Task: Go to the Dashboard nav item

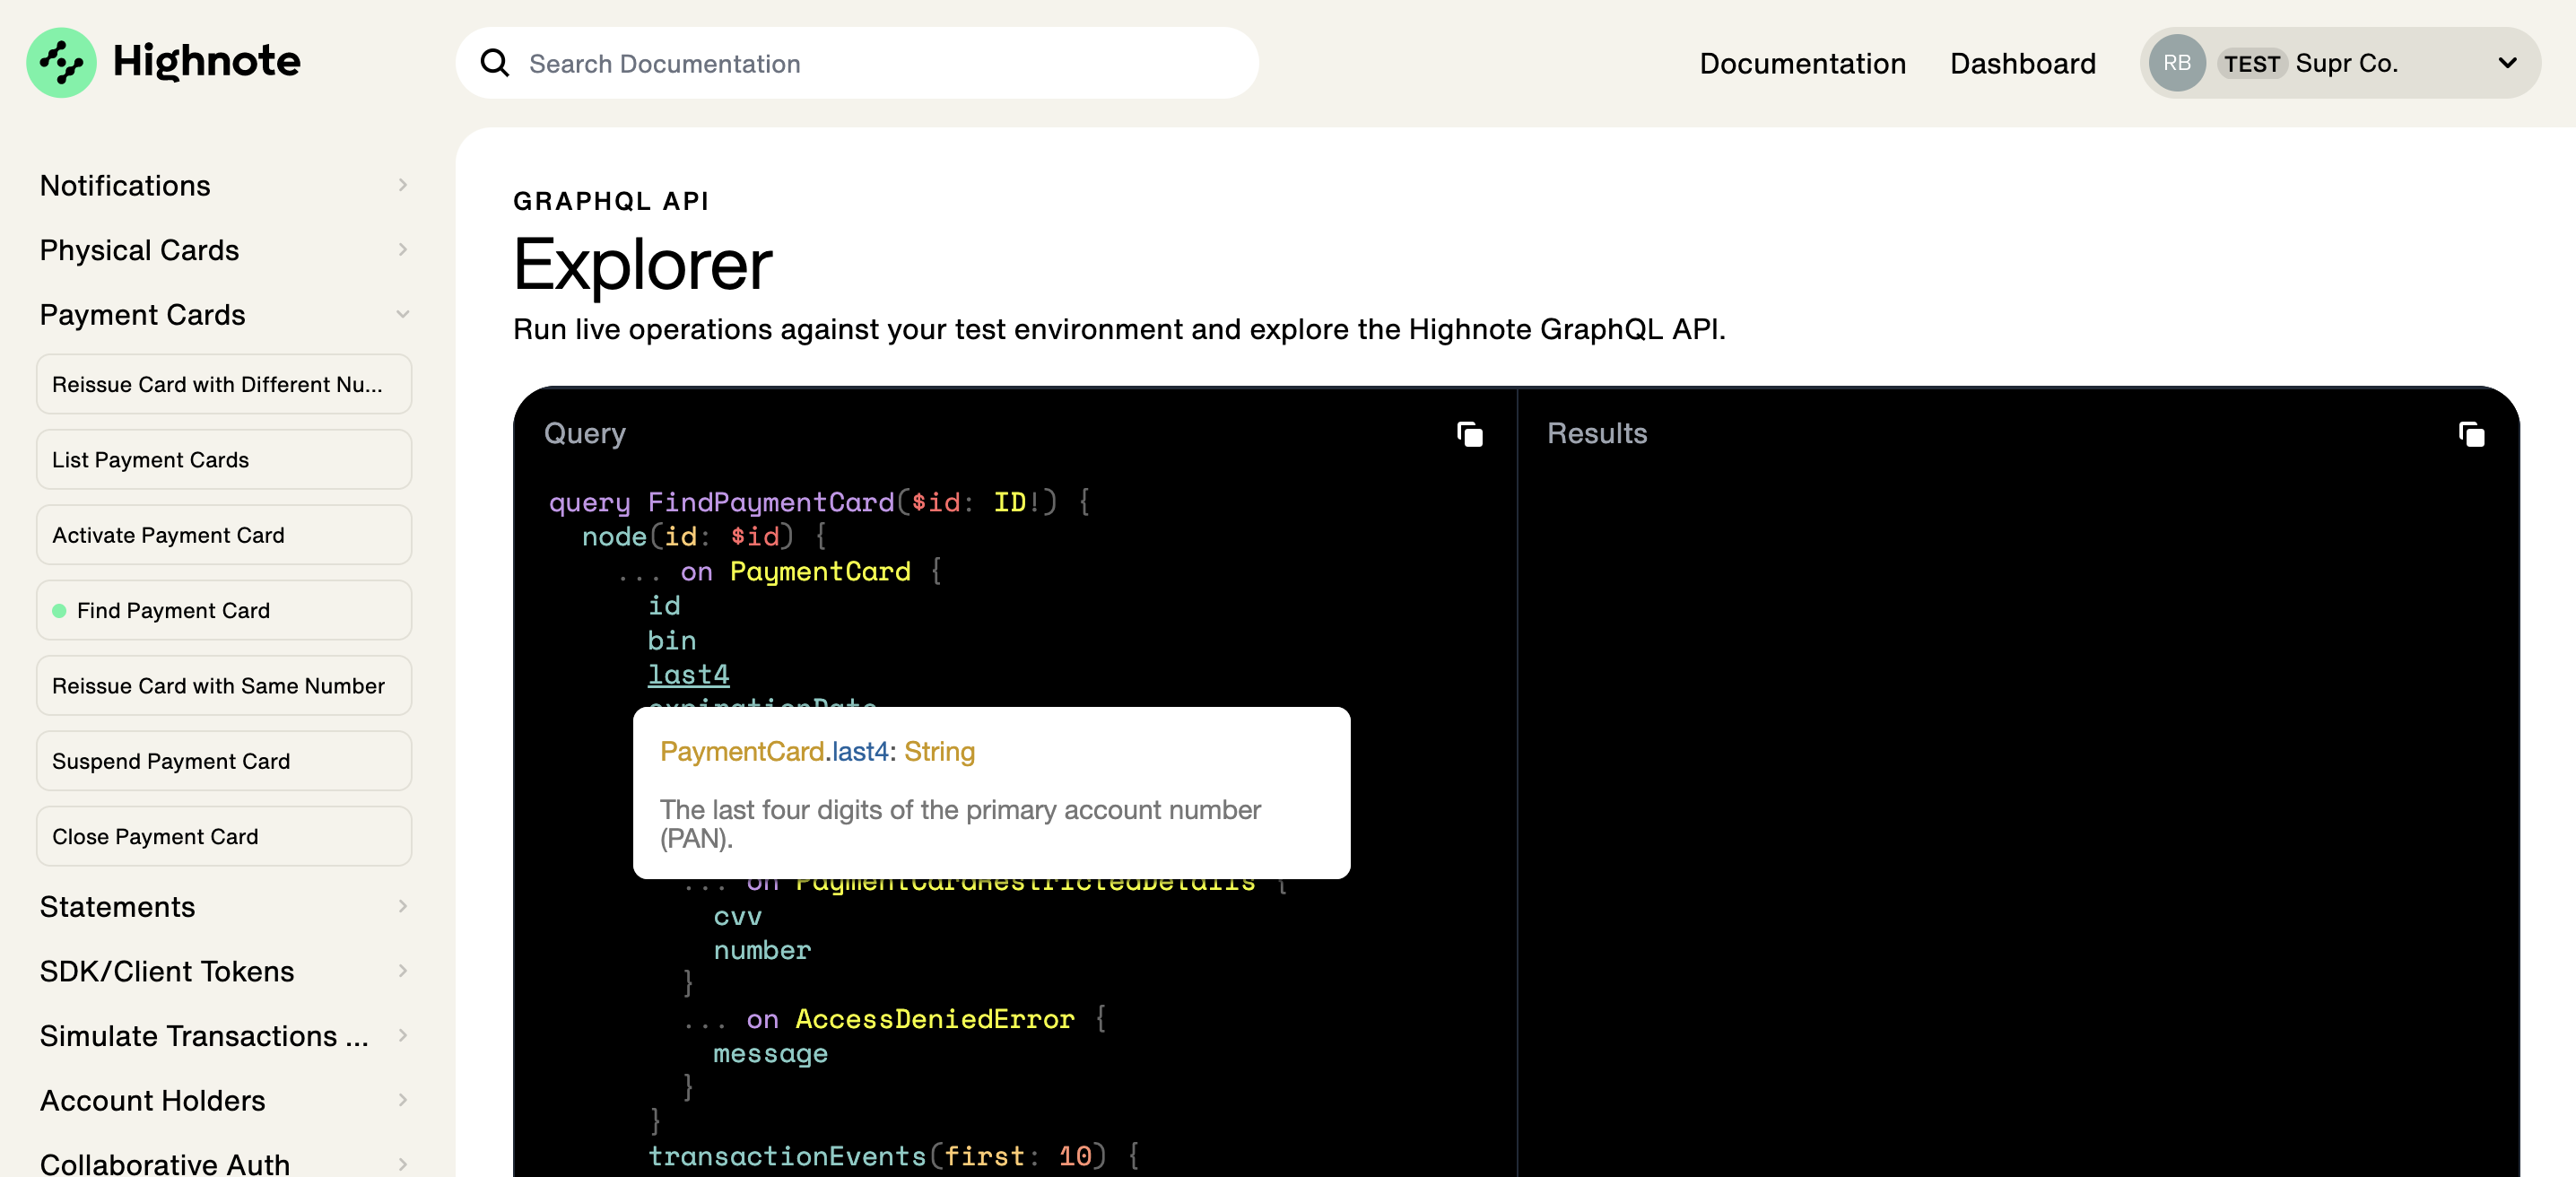Action: pyautogui.click(x=2022, y=63)
